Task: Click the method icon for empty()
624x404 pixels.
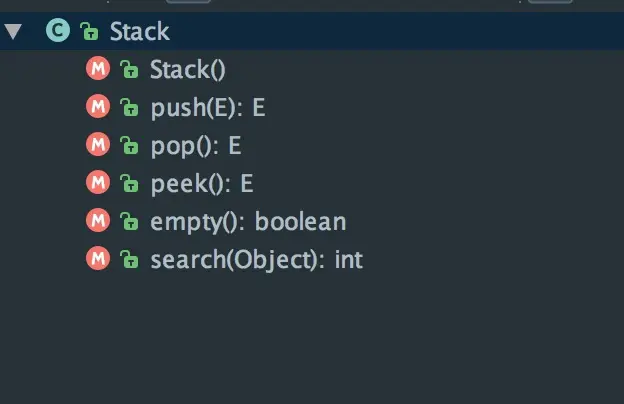Action: click(97, 221)
